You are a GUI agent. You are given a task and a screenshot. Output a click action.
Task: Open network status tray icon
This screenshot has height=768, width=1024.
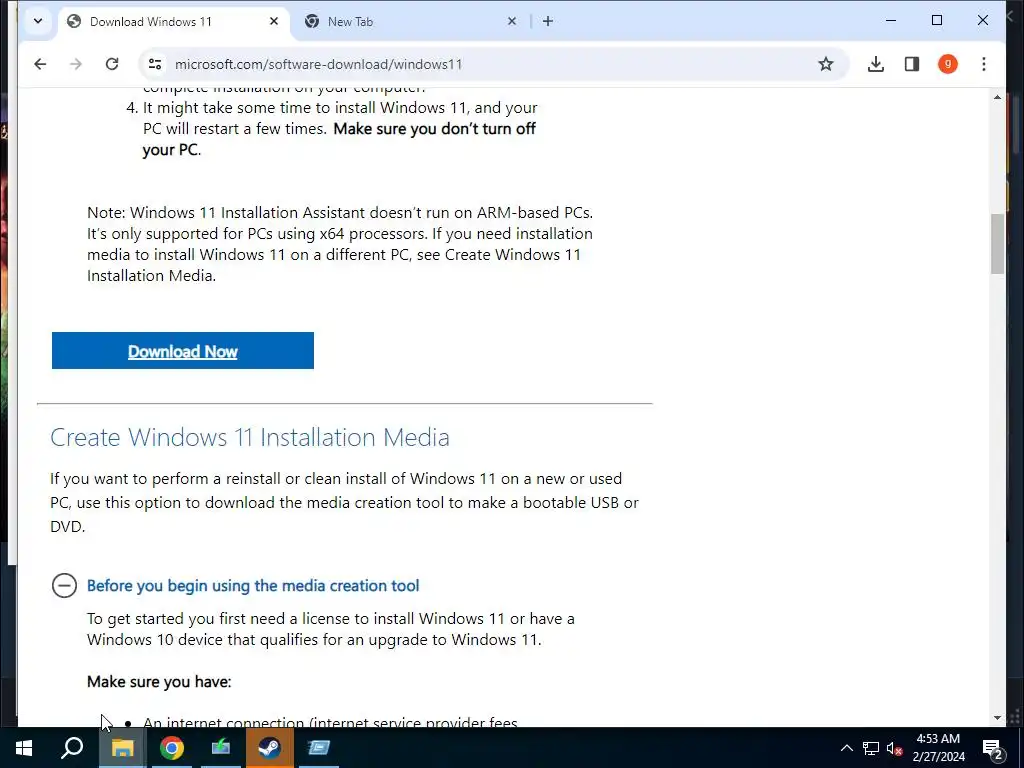871,748
